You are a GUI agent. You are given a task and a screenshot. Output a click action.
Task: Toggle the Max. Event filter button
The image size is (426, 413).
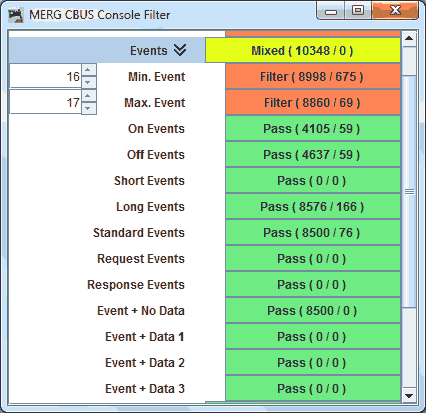point(313,103)
